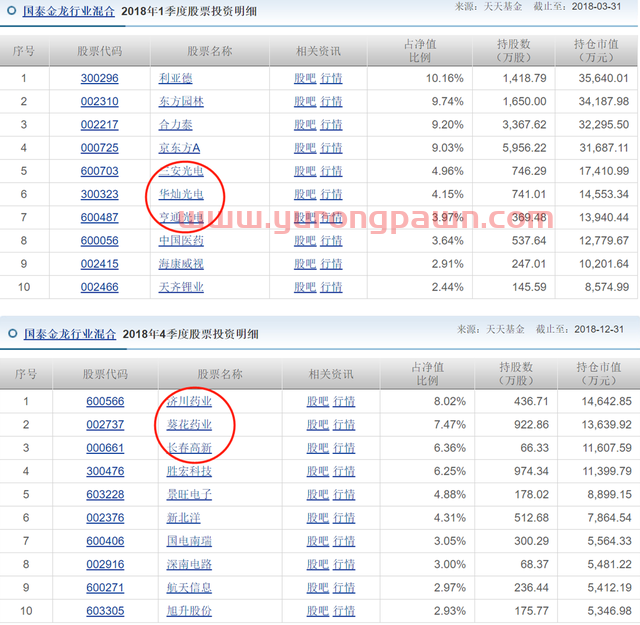Open 行情 for the 三安光电 row
The width and height of the screenshot is (640, 625).
click(331, 171)
